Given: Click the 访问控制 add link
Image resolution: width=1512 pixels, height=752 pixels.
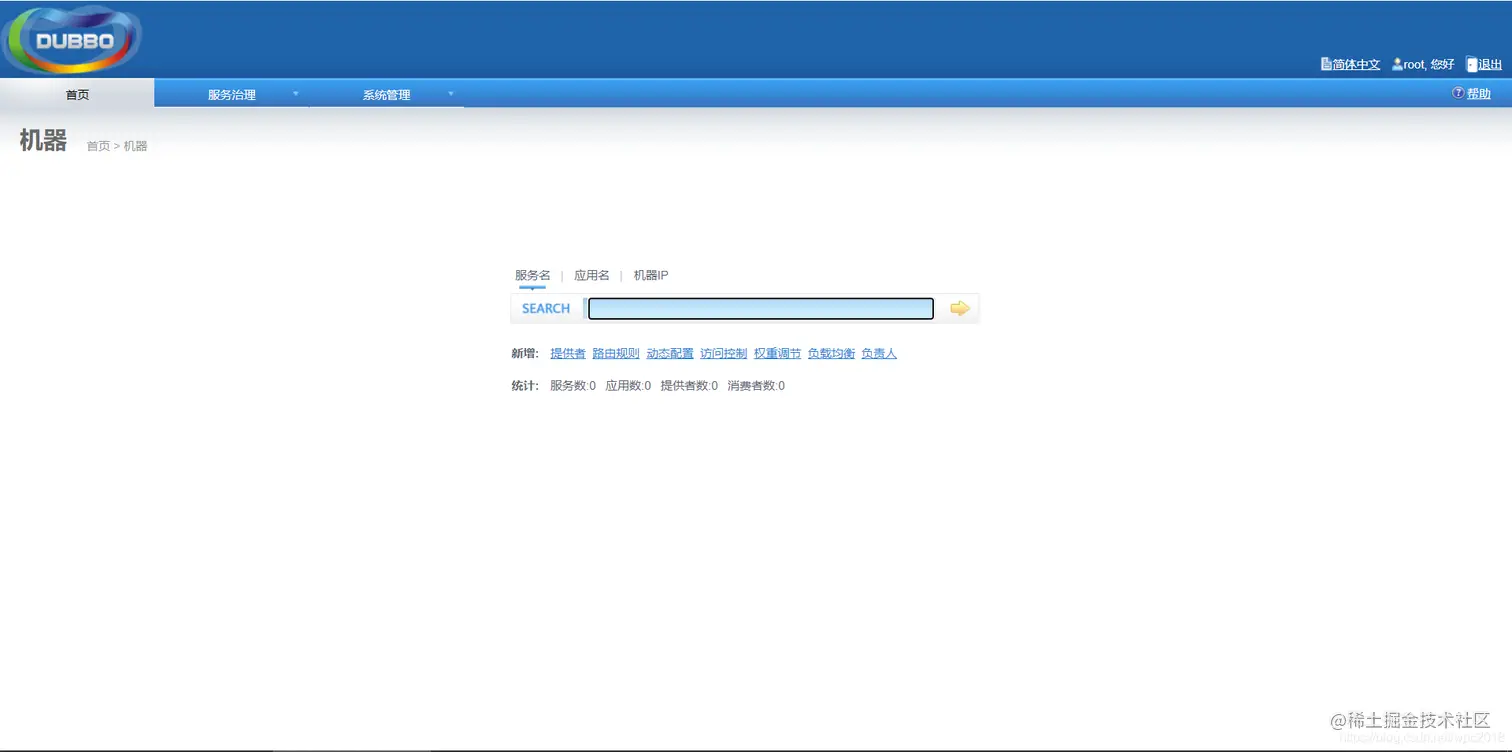Looking at the screenshot, I should point(723,353).
